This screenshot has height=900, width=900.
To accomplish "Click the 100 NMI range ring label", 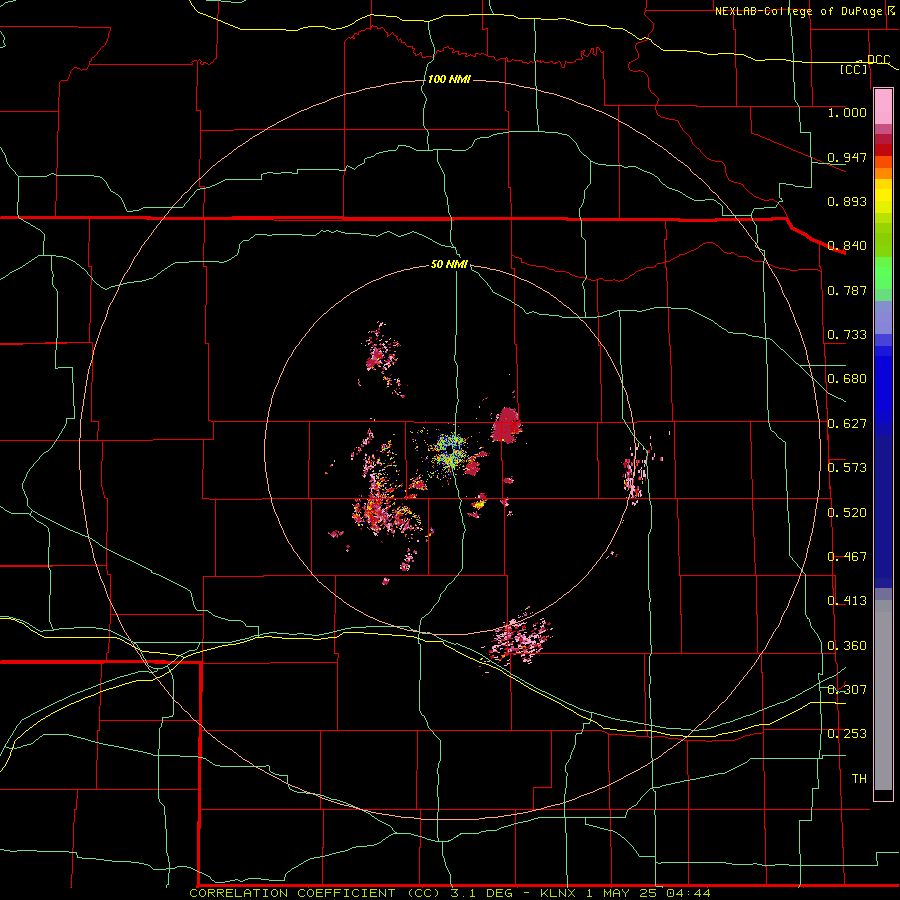I will [x=449, y=79].
